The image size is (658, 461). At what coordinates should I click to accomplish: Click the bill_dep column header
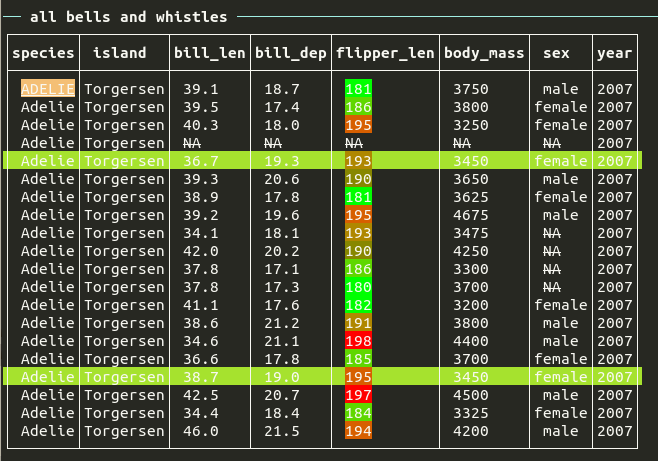[289, 53]
